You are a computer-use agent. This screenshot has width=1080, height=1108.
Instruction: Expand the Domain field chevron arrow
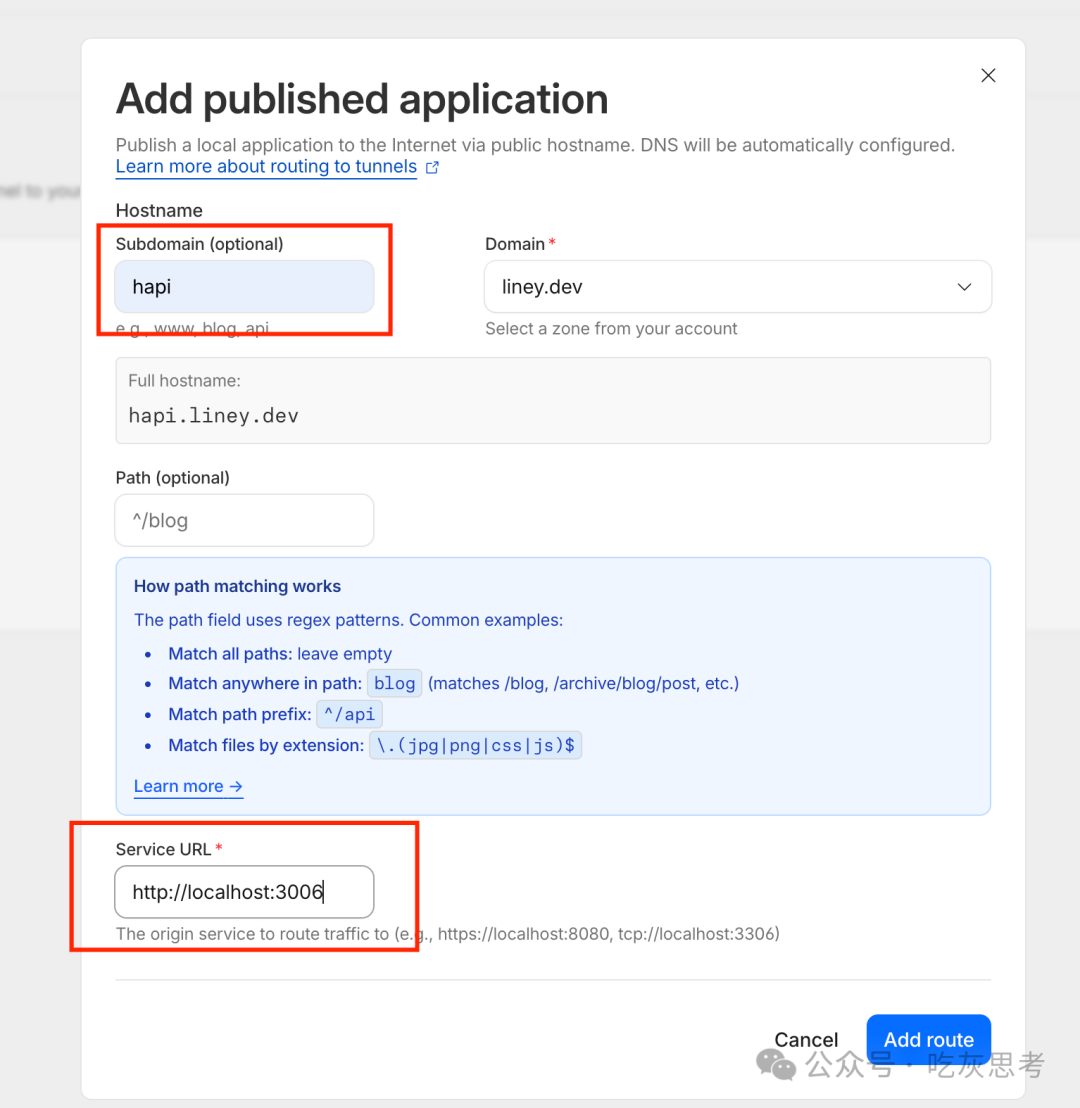pos(964,287)
